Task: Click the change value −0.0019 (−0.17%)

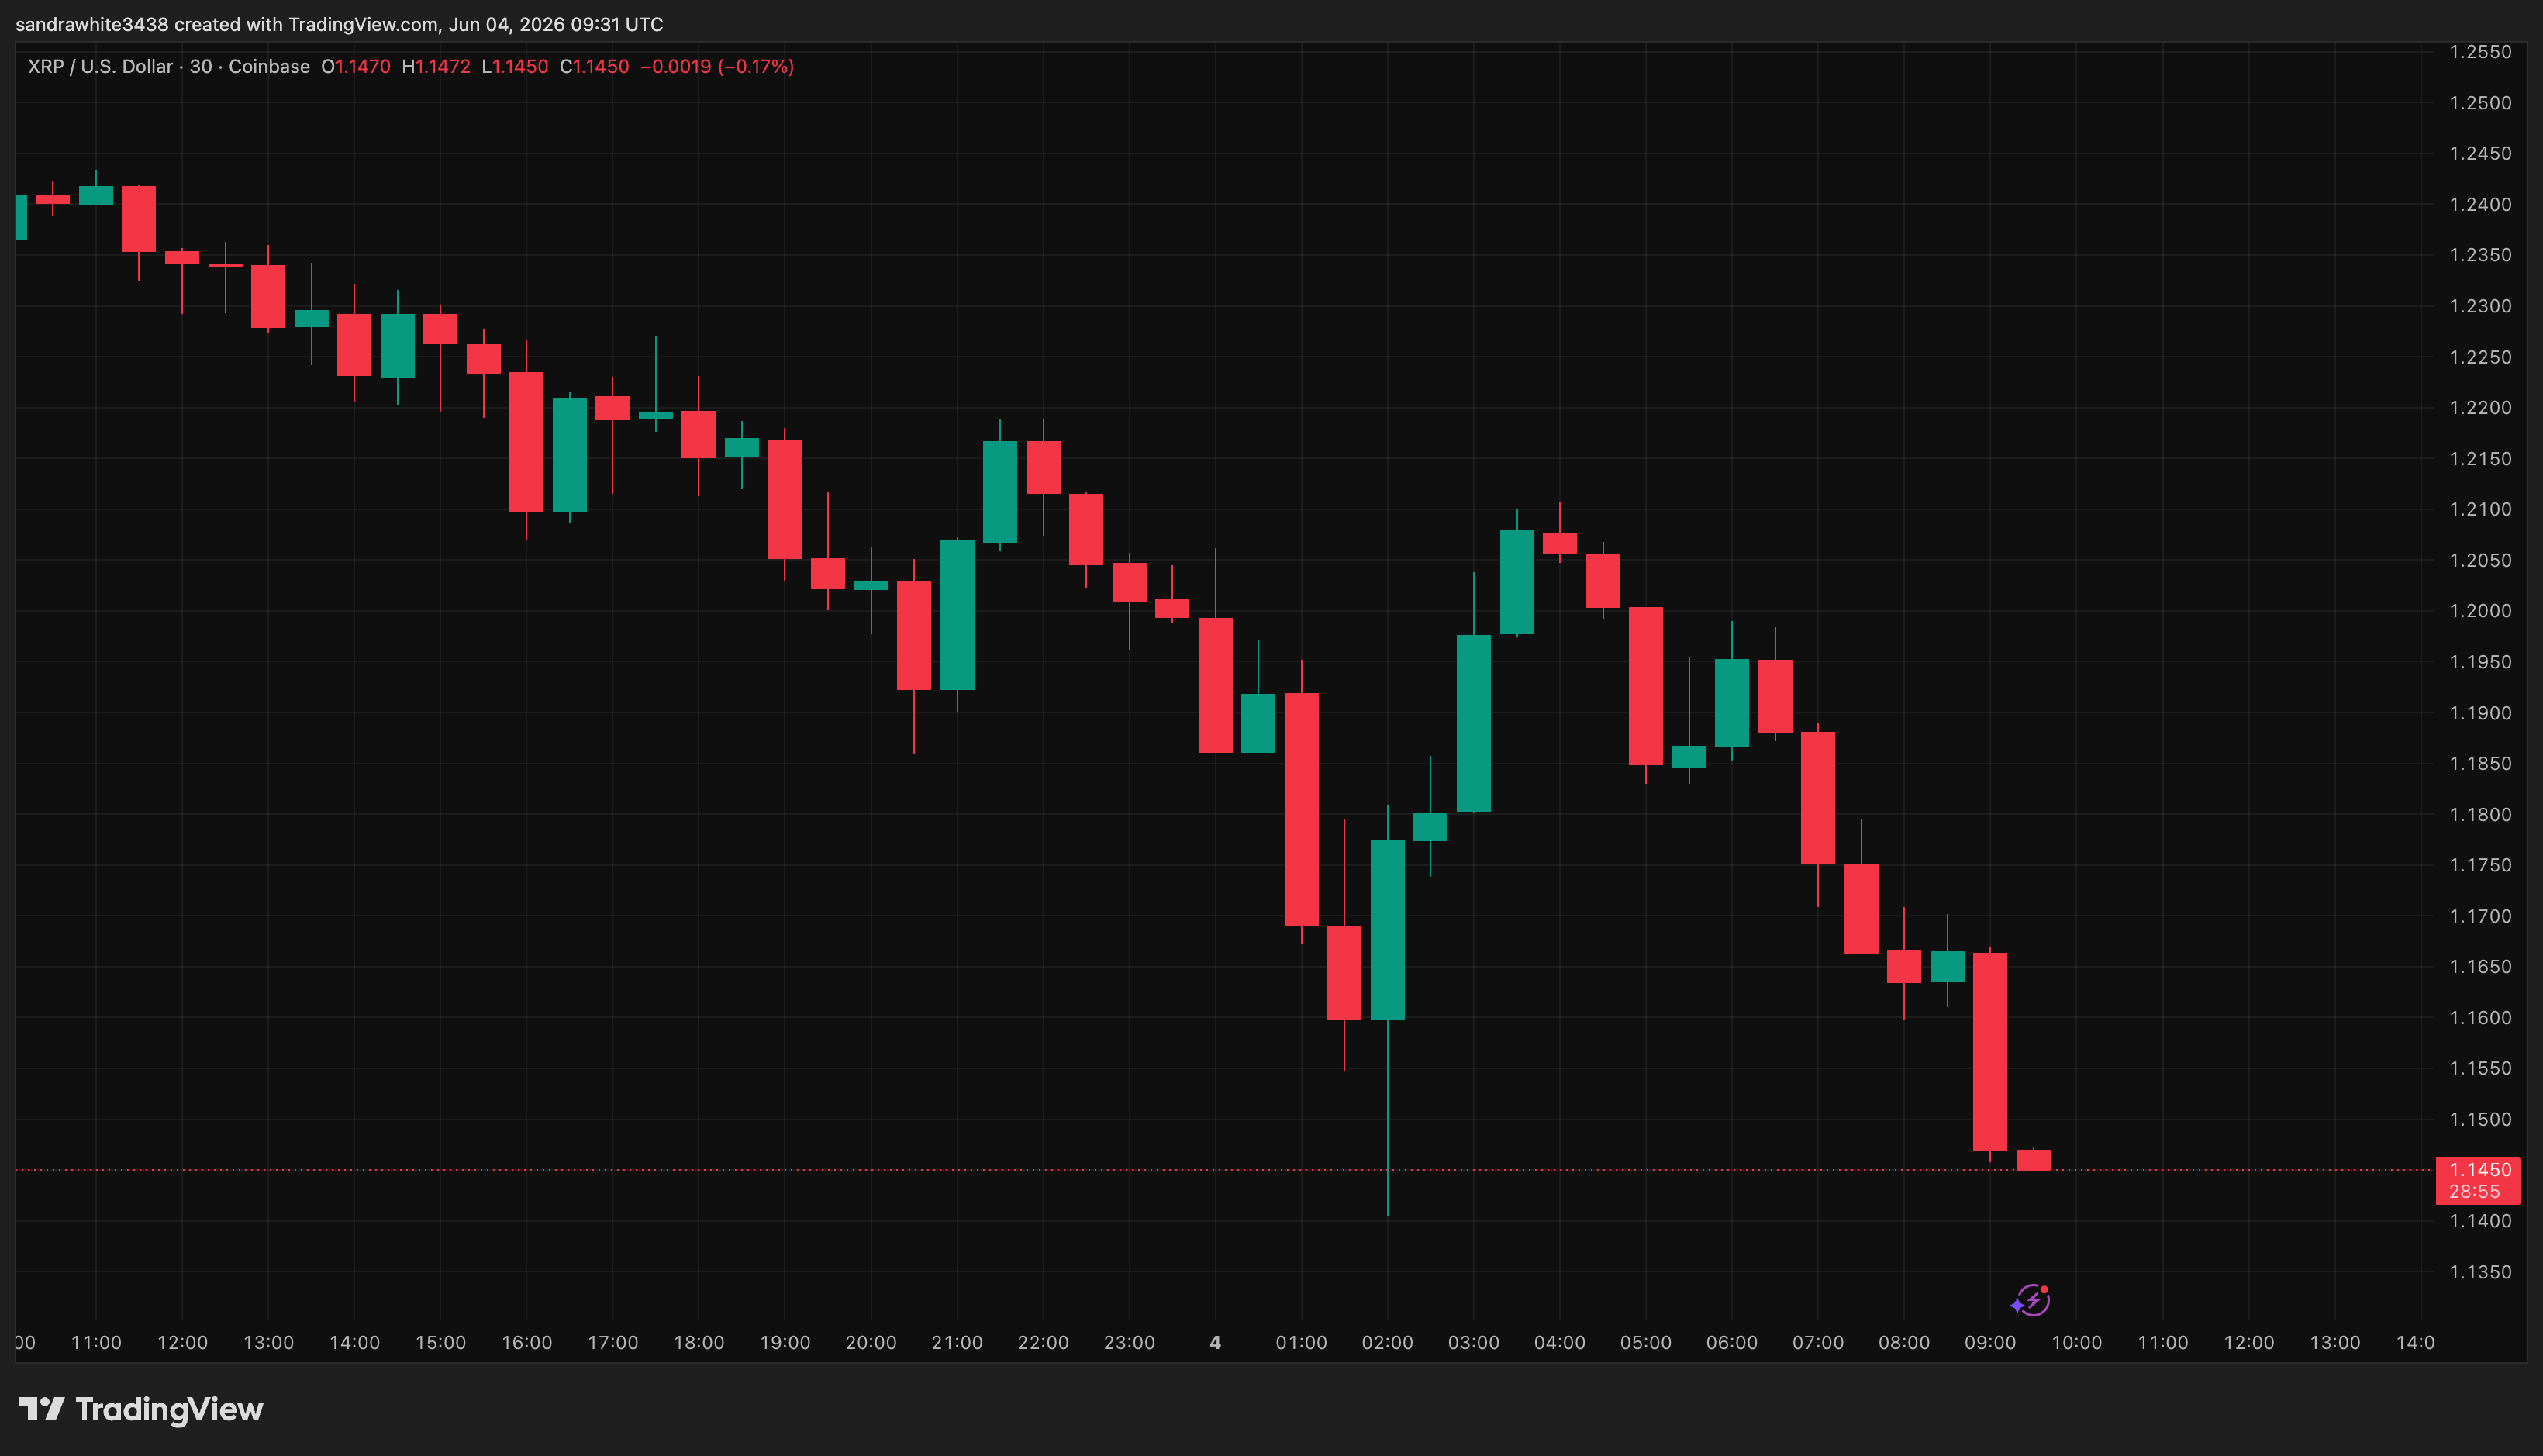Action: pyautogui.click(x=717, y=67)
